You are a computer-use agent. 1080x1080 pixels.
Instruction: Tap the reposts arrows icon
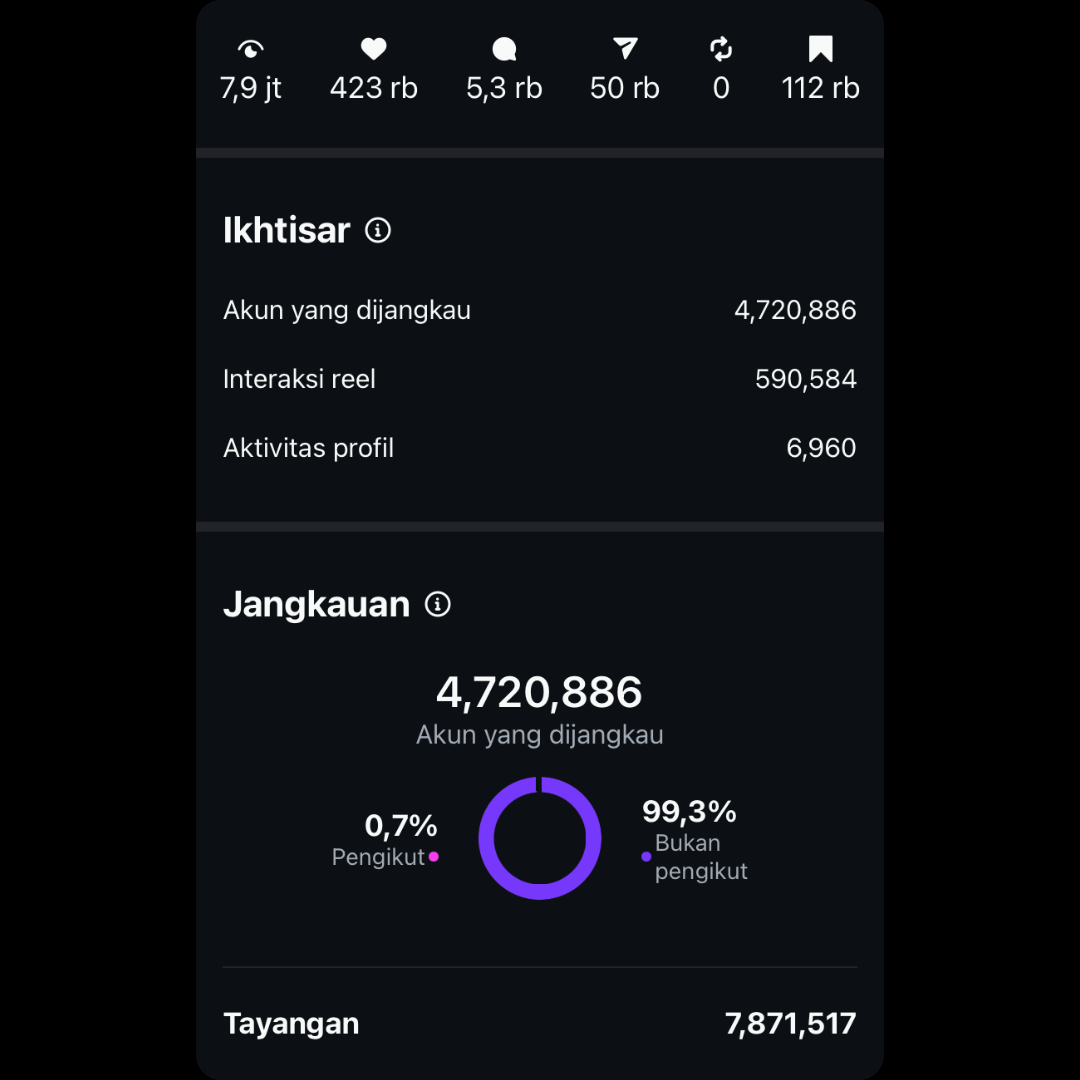click(x=721, y=49)
